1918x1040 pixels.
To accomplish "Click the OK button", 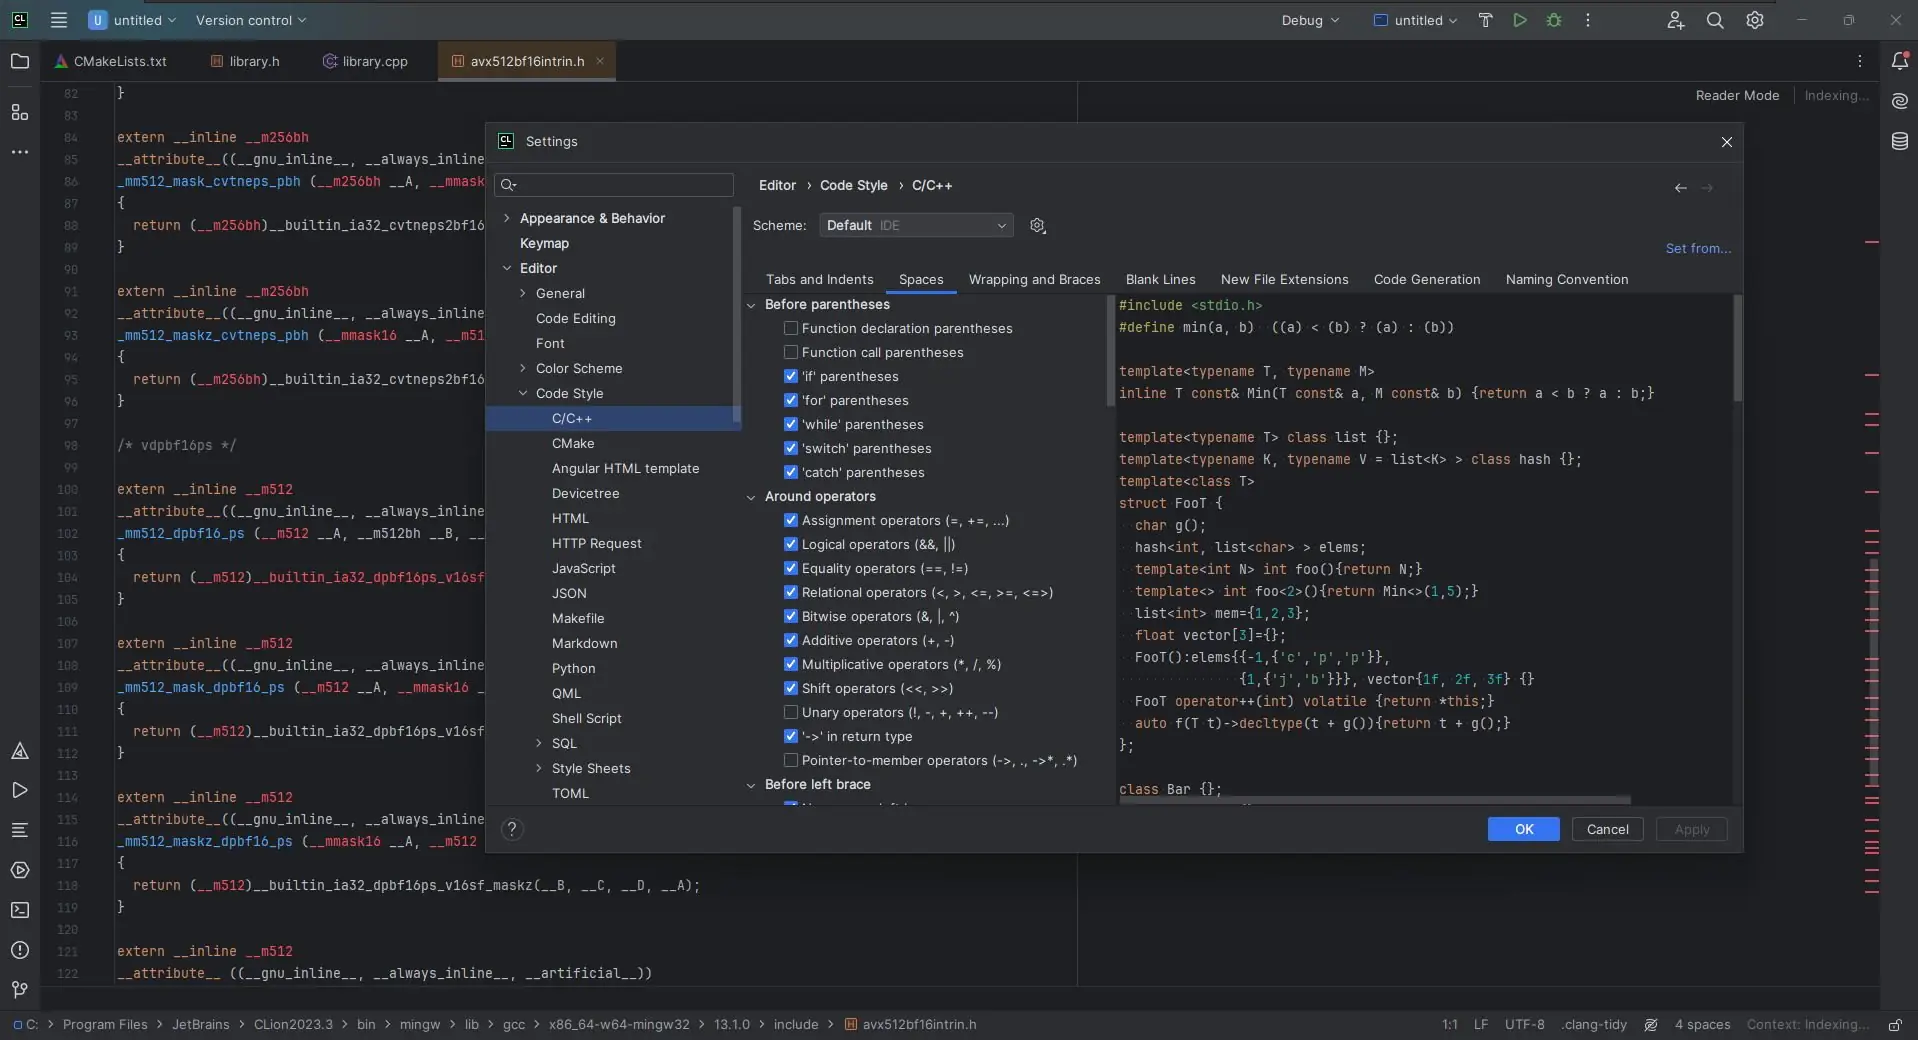I will click(x=1522, y=829).
